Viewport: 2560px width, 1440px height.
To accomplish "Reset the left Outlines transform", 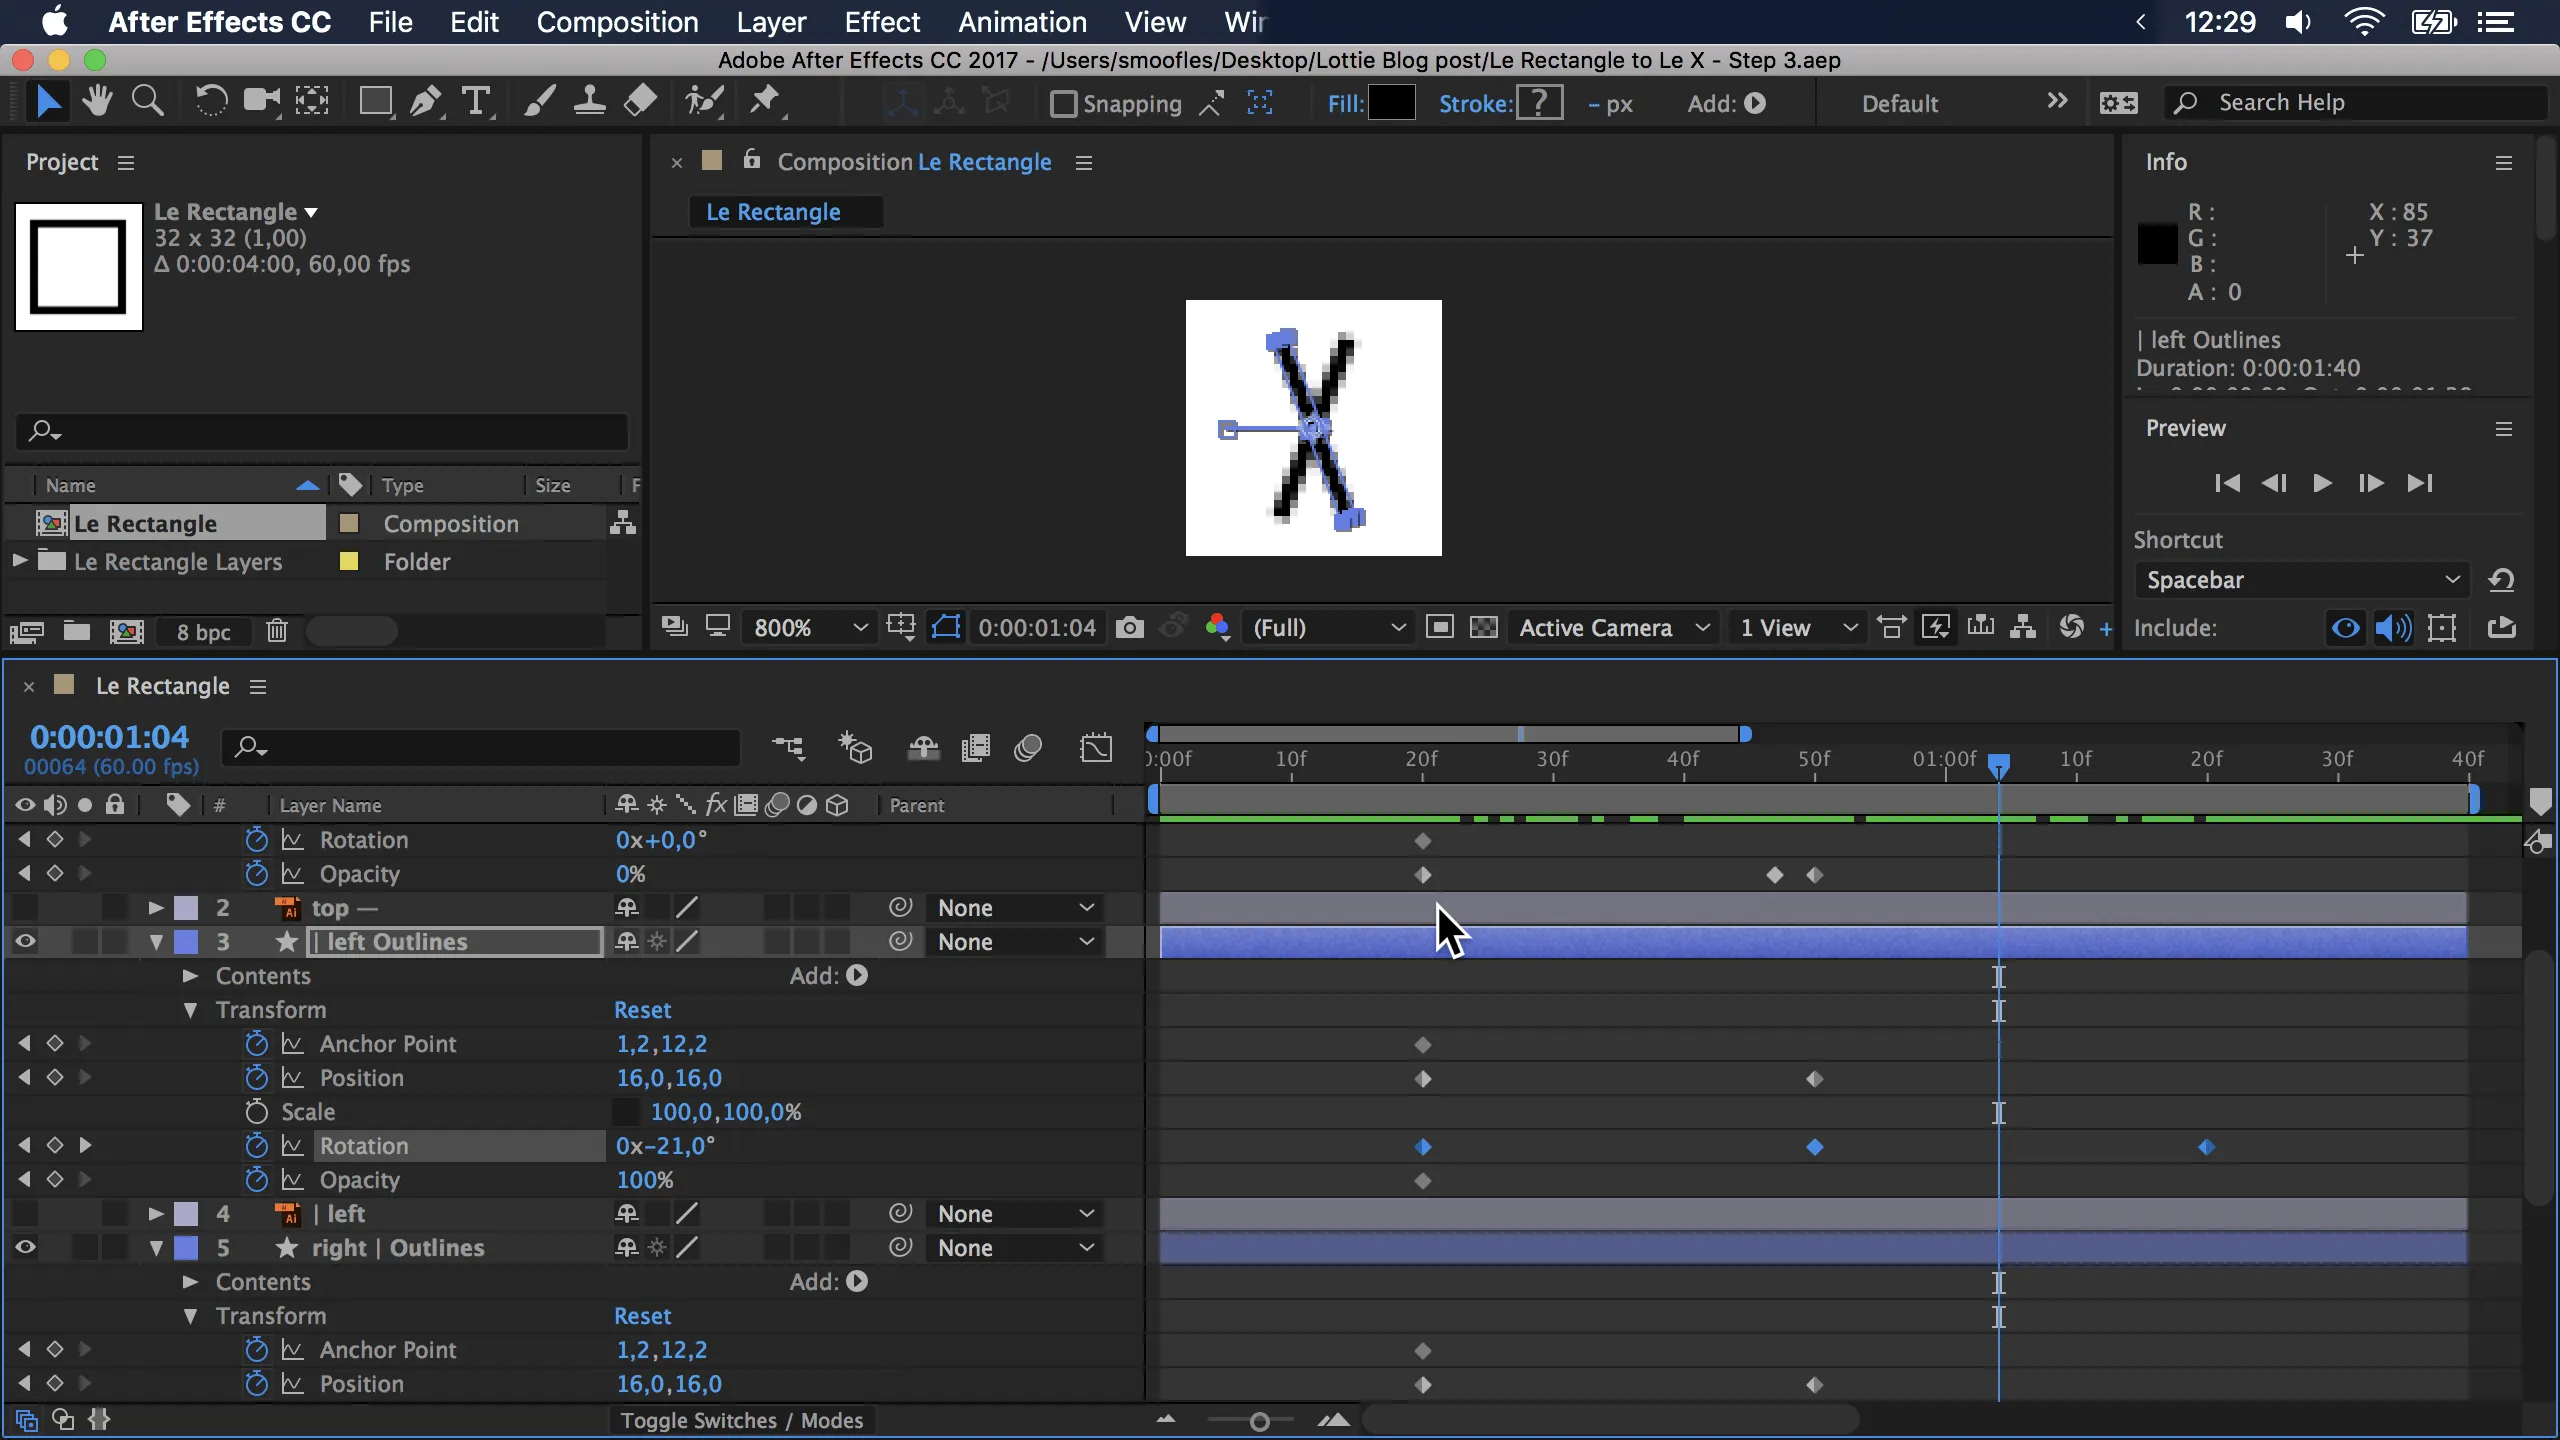I will pos(642,1010).
